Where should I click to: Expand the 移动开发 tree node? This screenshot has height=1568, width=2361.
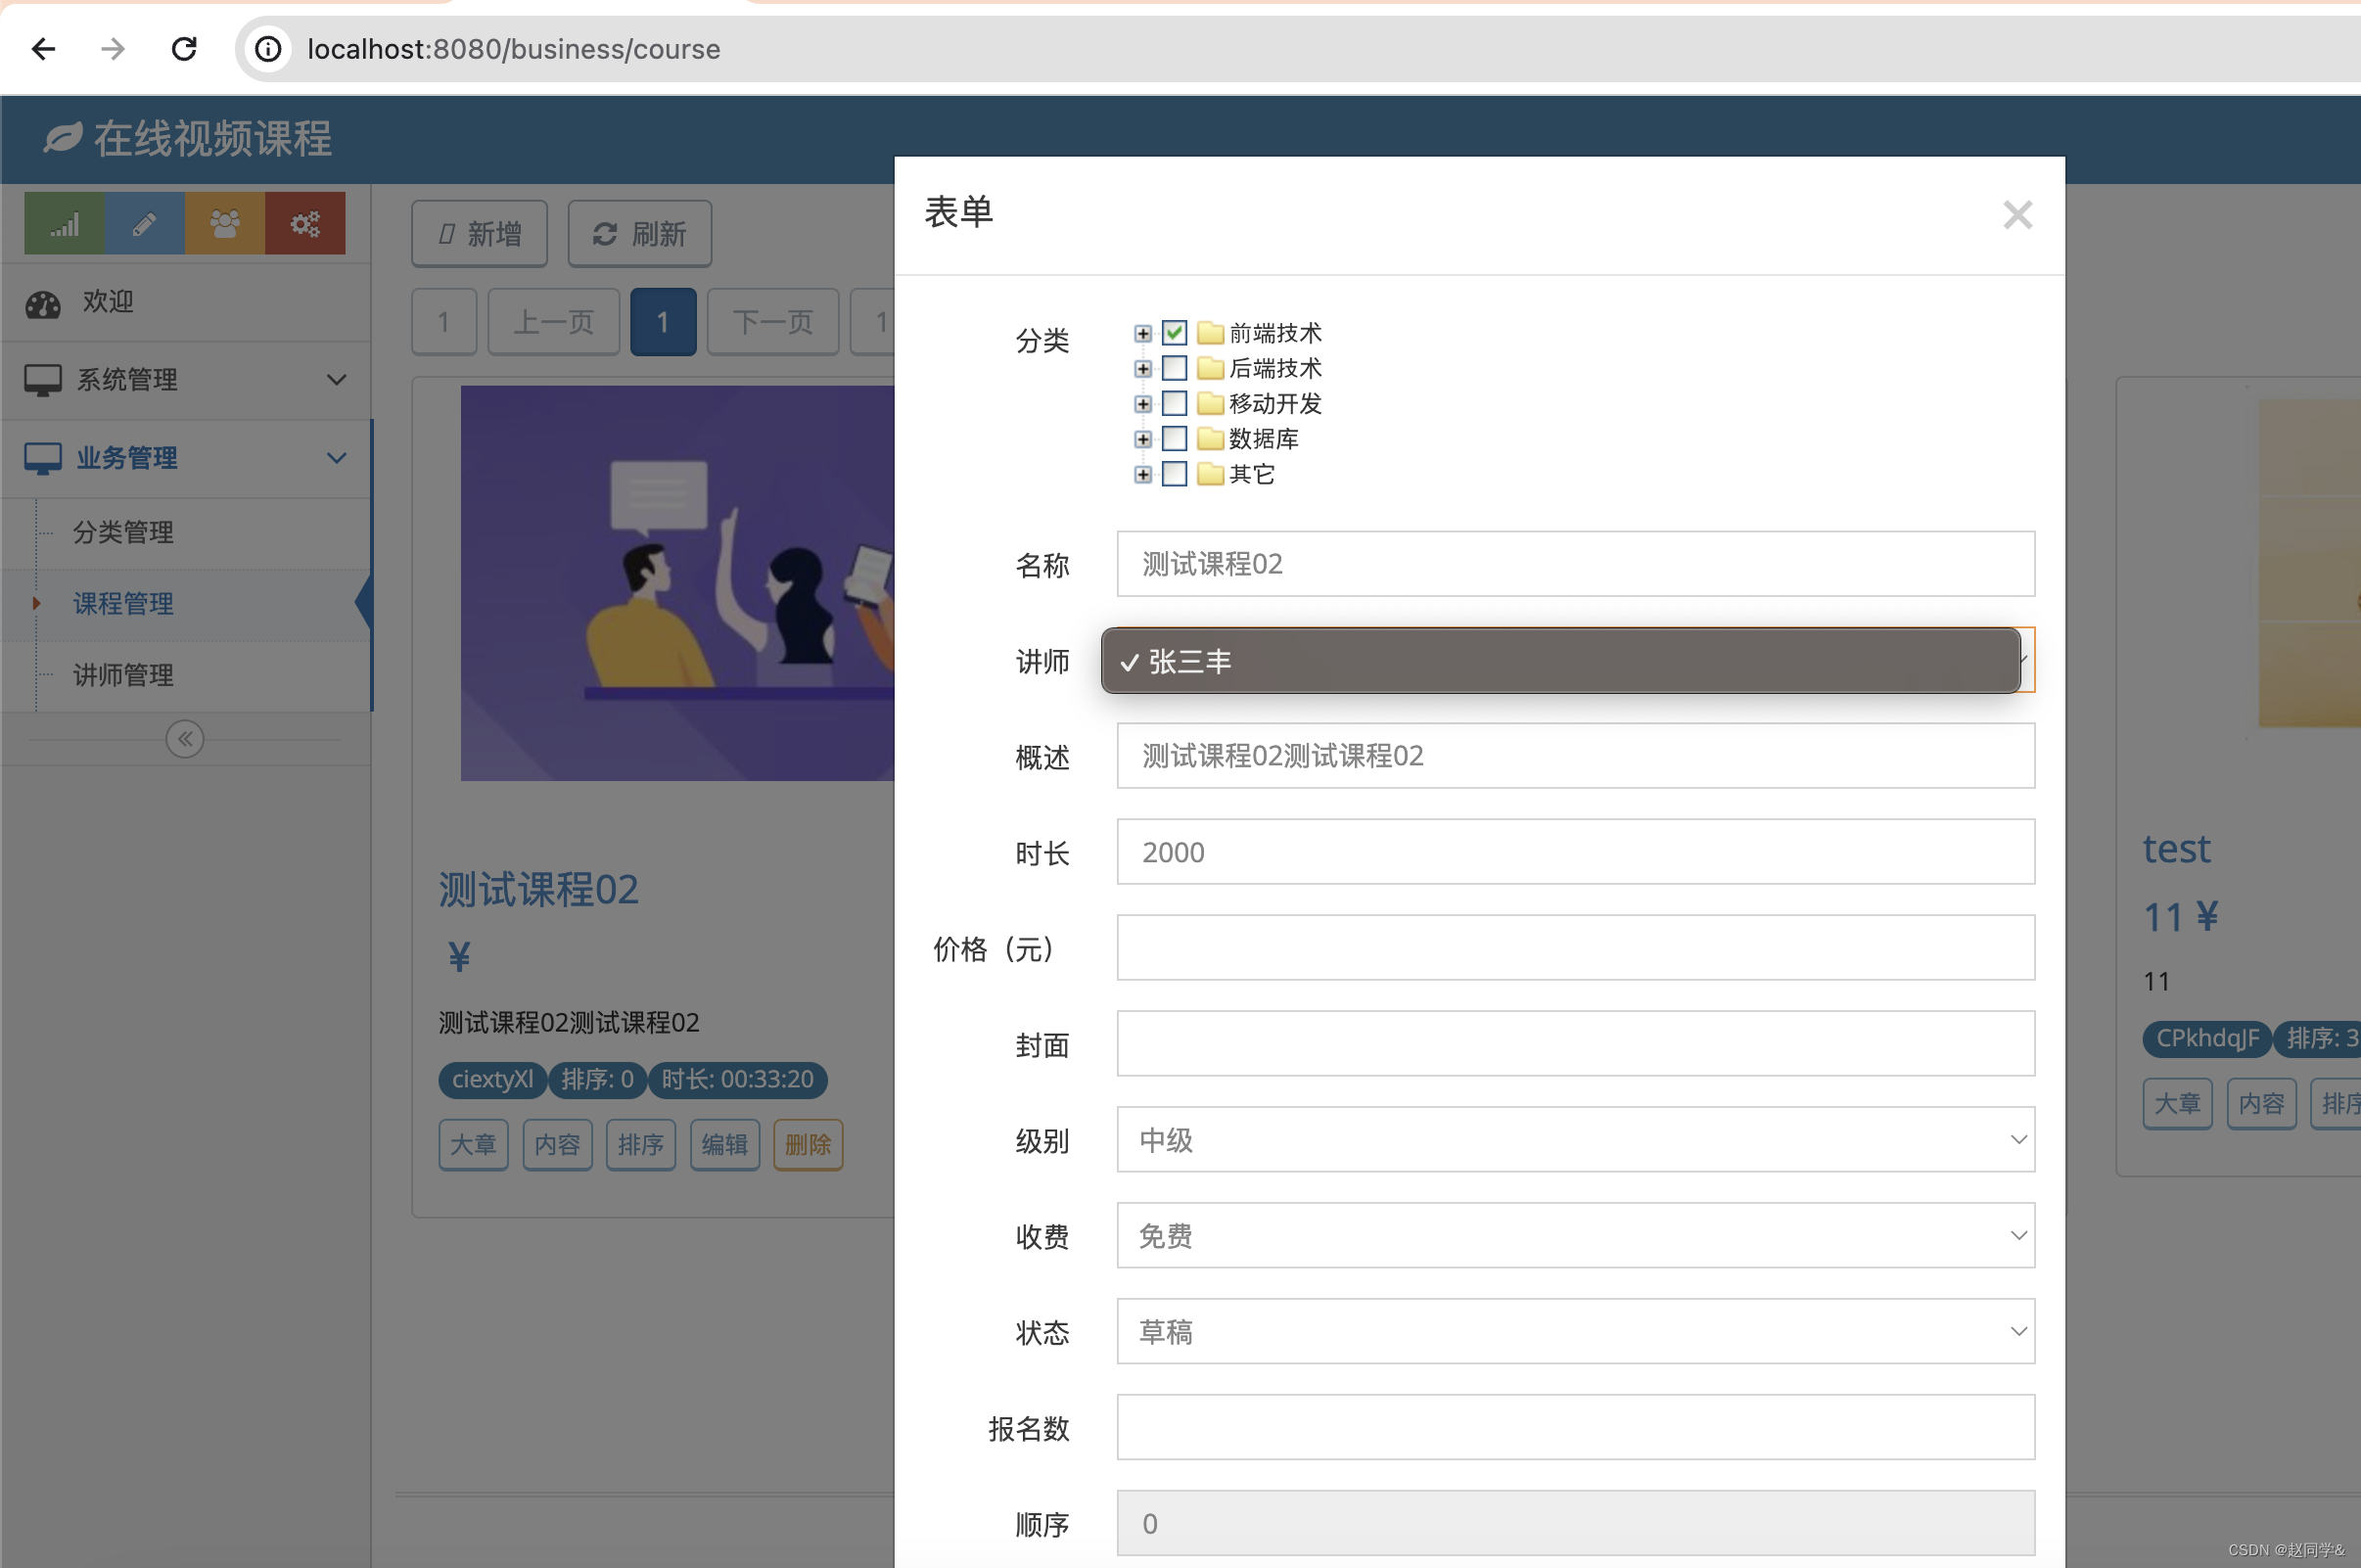1142,404
